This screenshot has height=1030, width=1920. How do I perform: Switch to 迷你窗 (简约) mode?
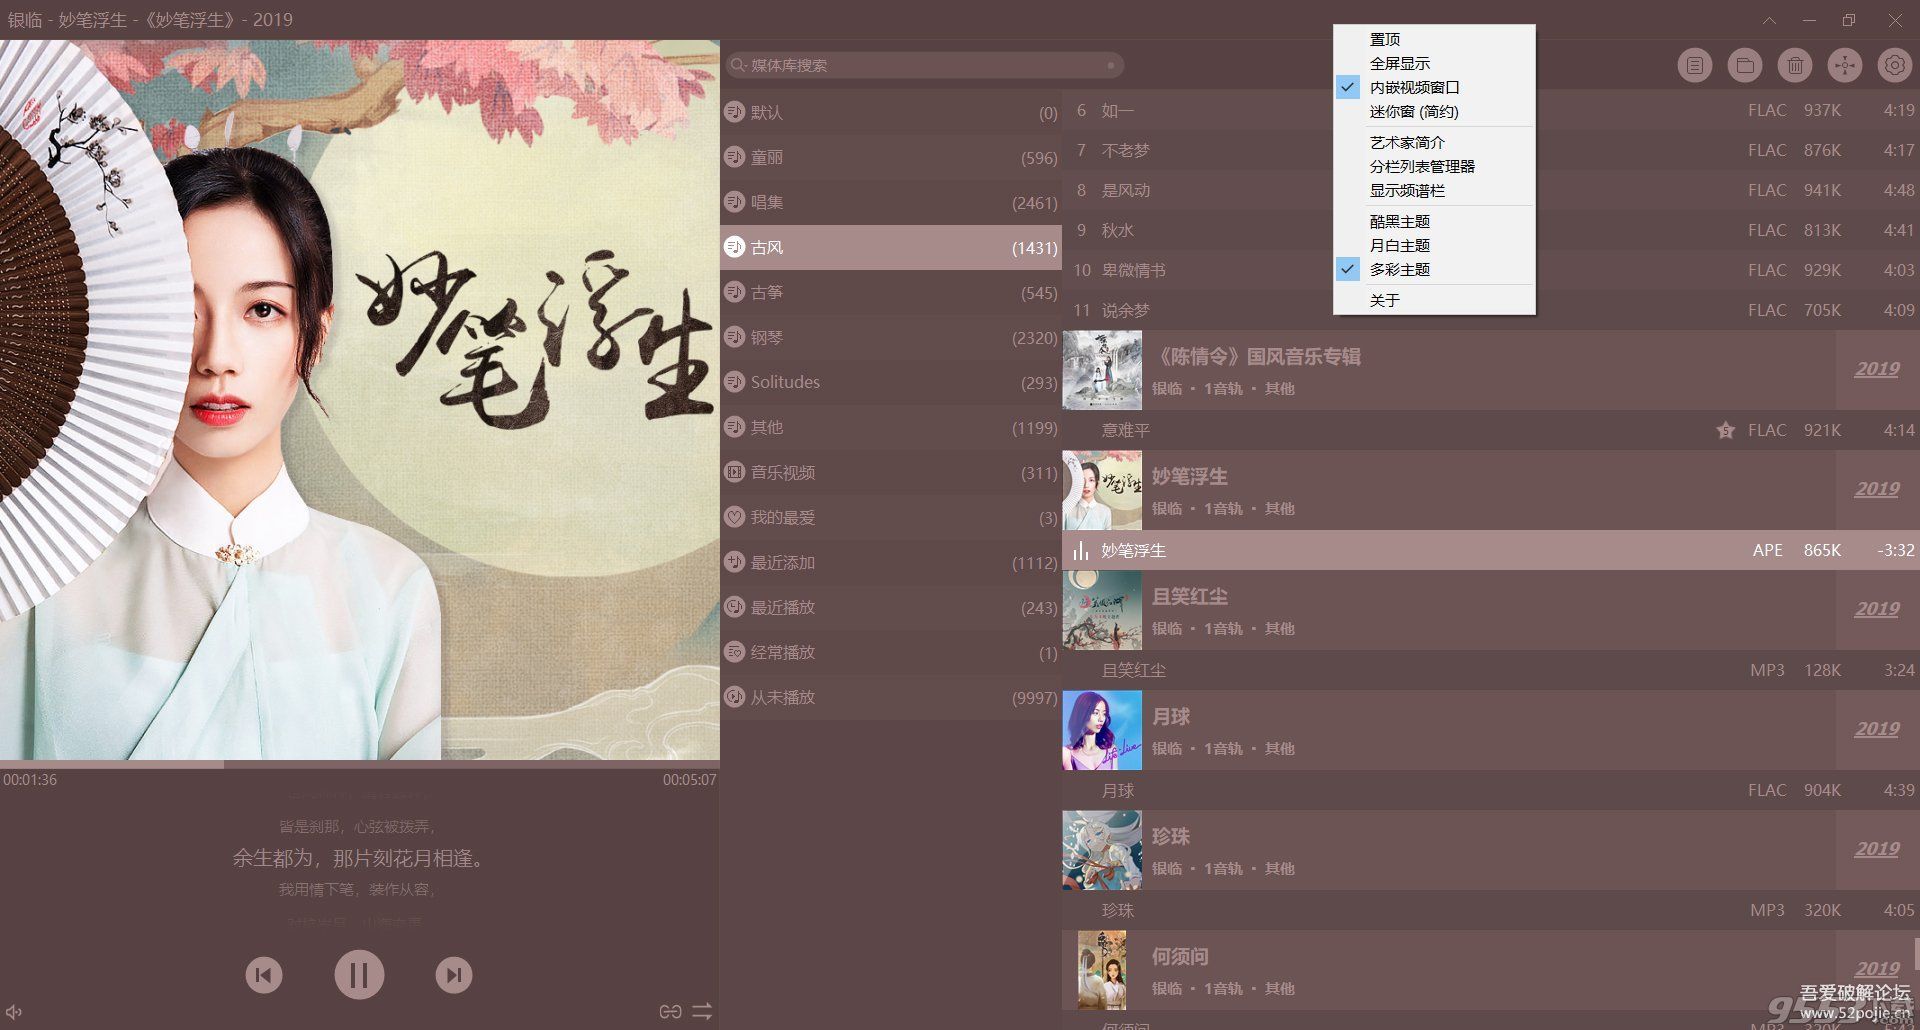(x=1435, y=111)
